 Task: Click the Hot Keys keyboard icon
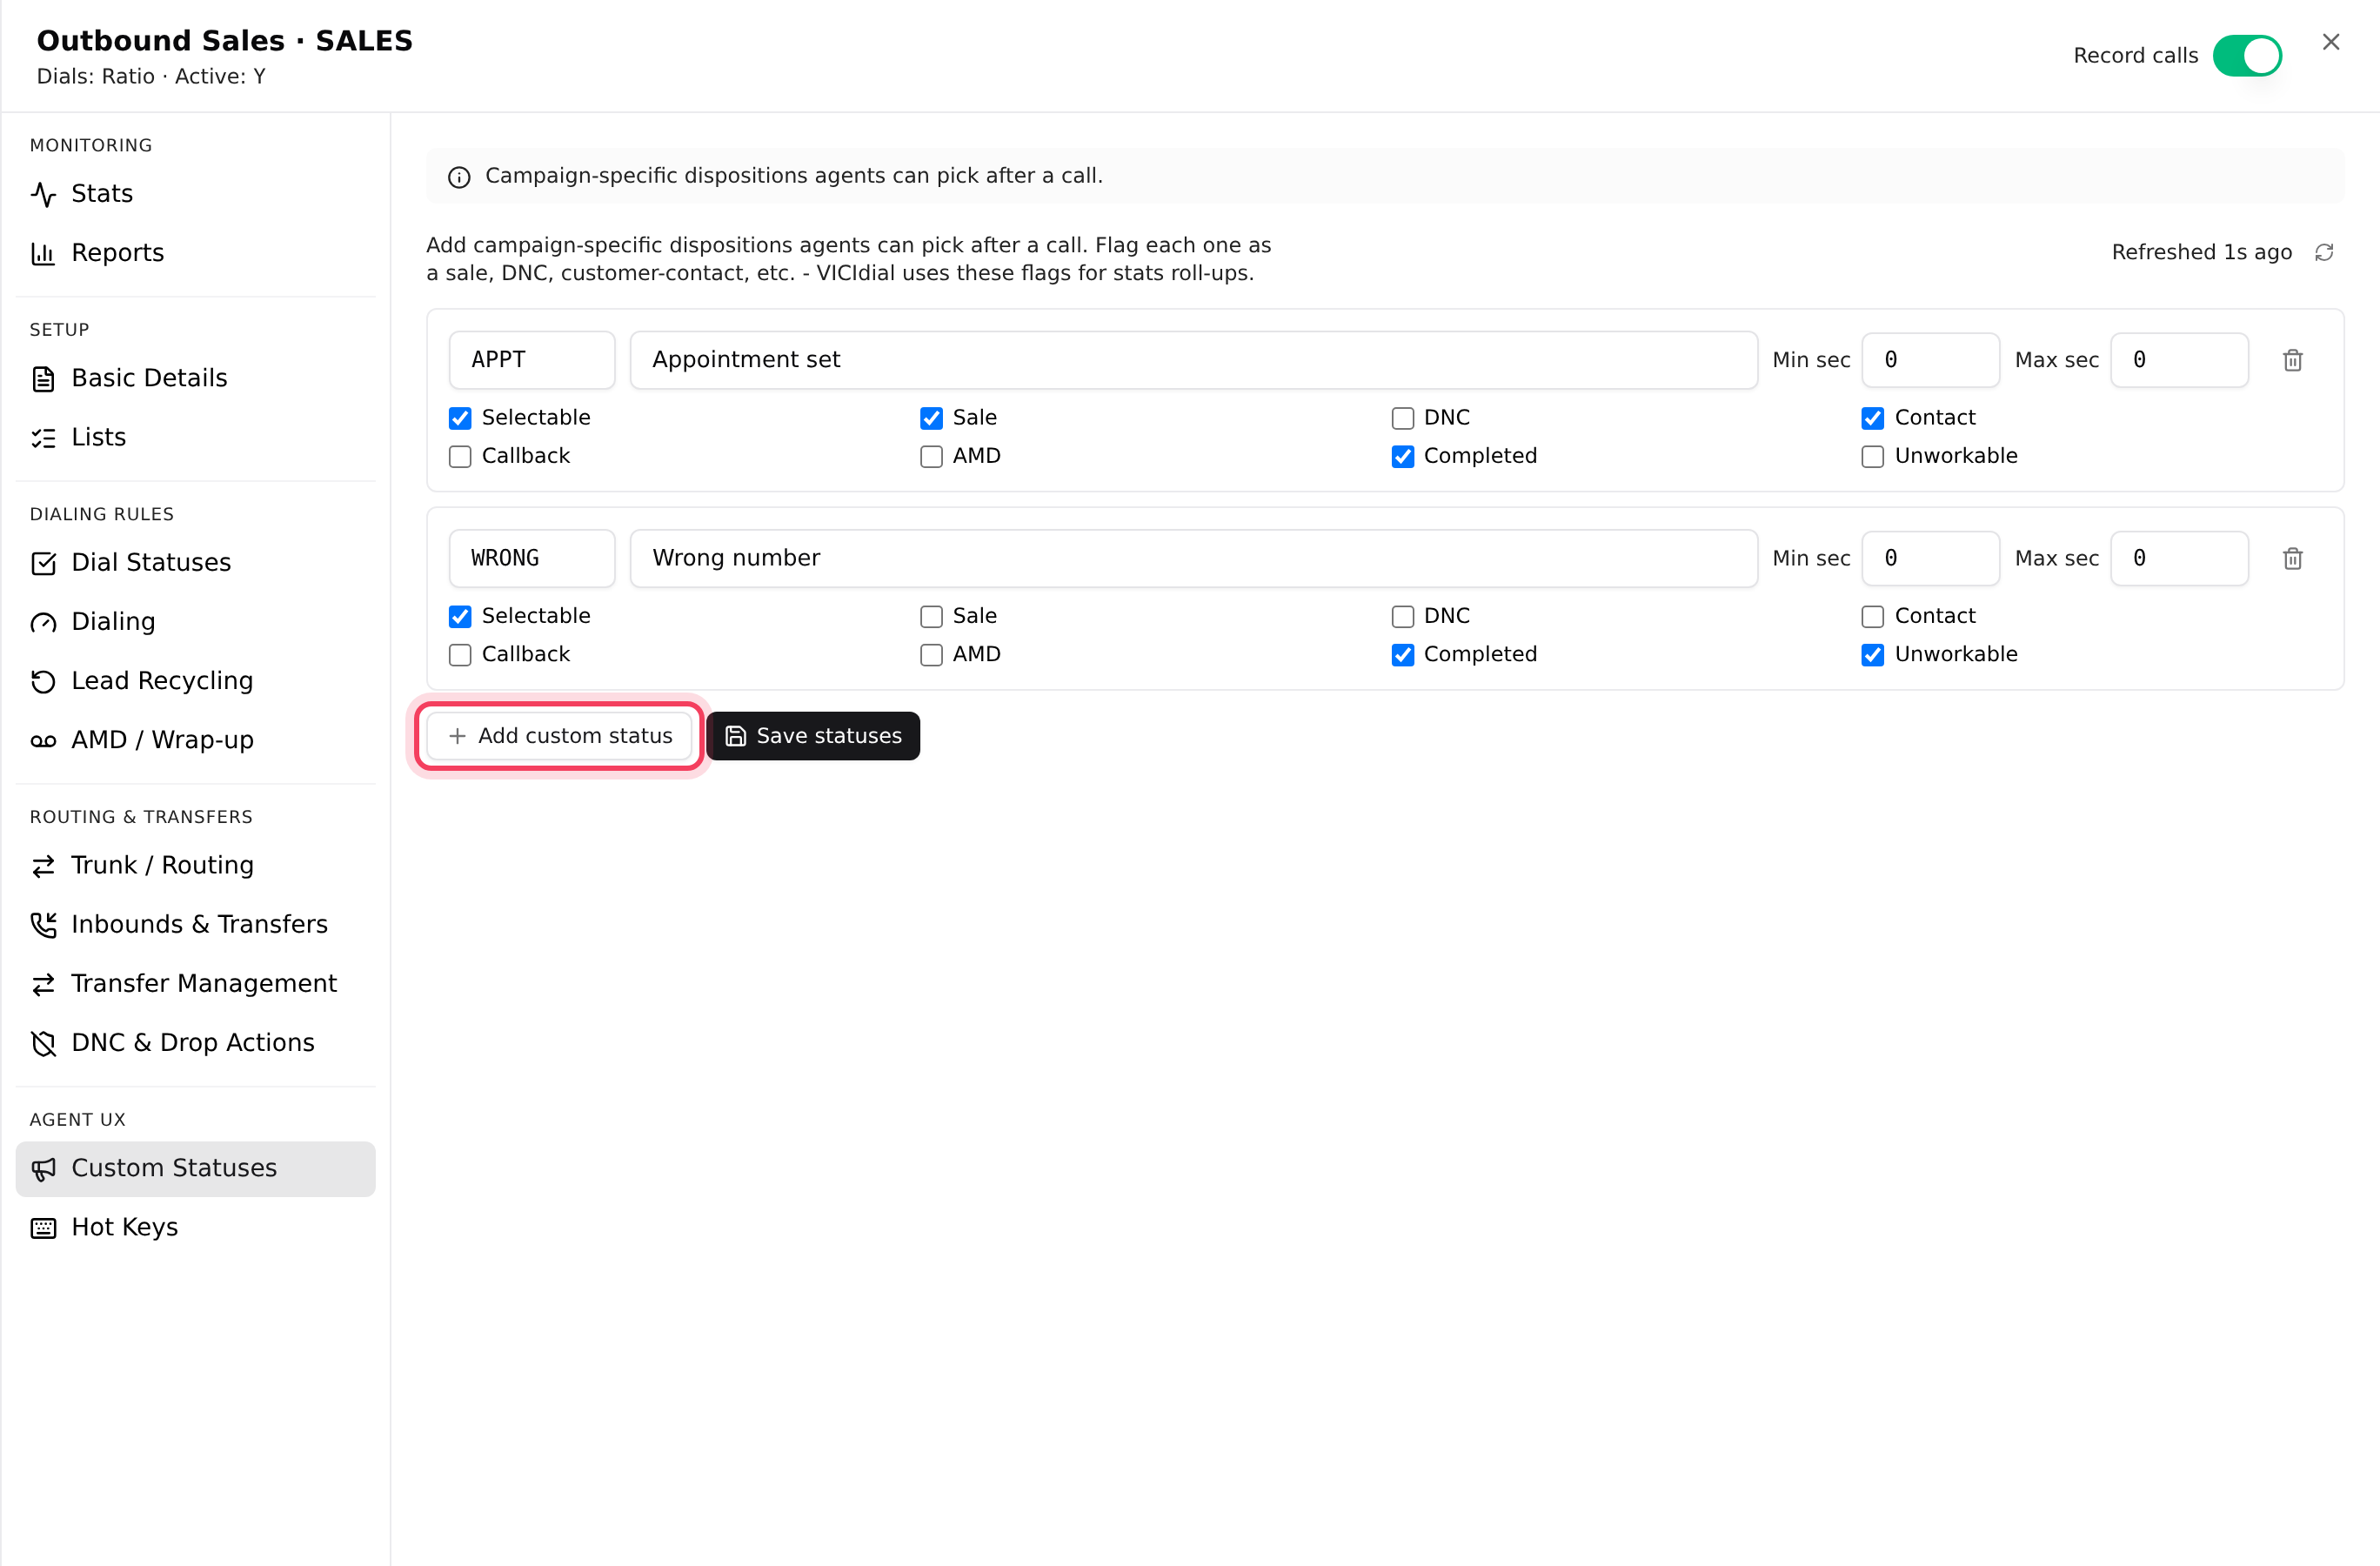(43, 1228)
